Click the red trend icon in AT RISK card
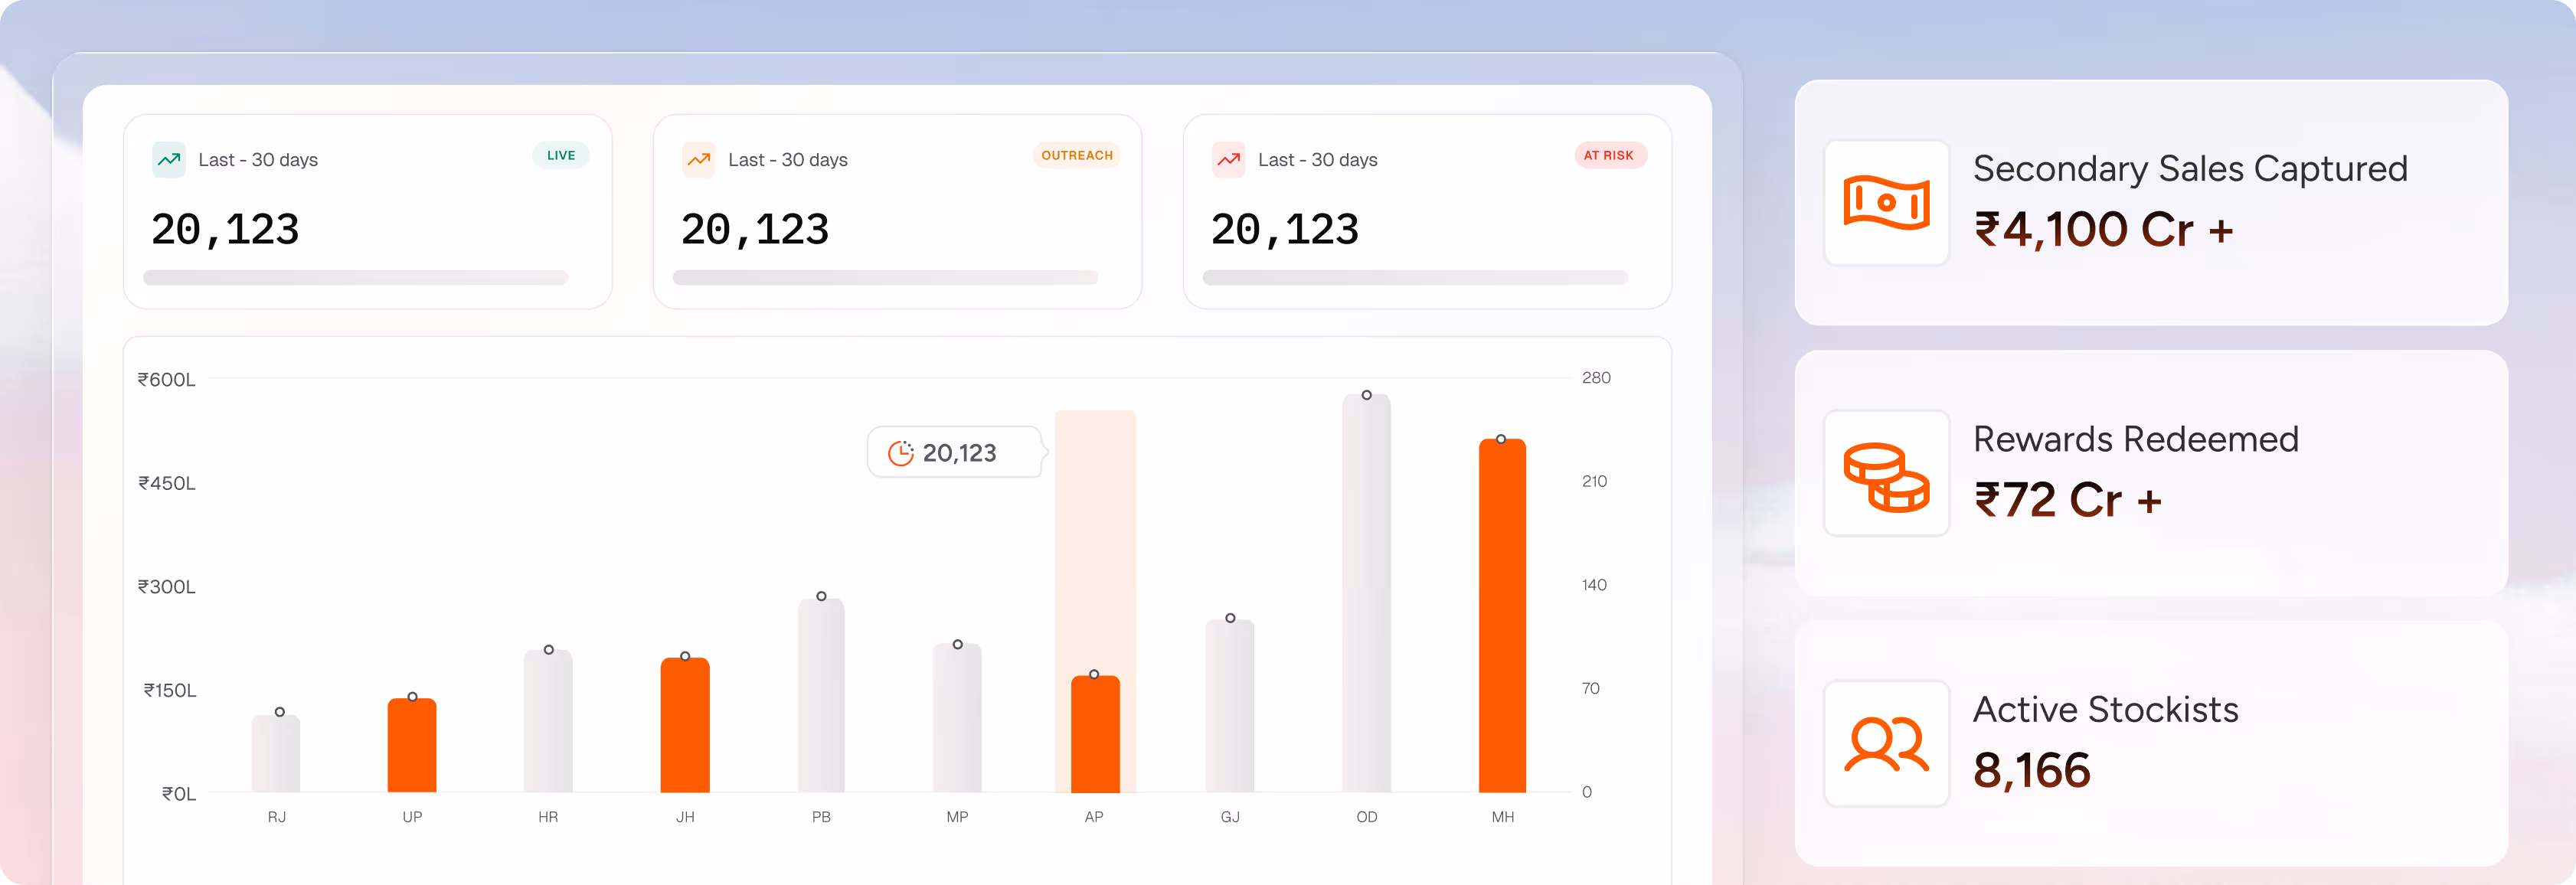 tap(1229, 159)
